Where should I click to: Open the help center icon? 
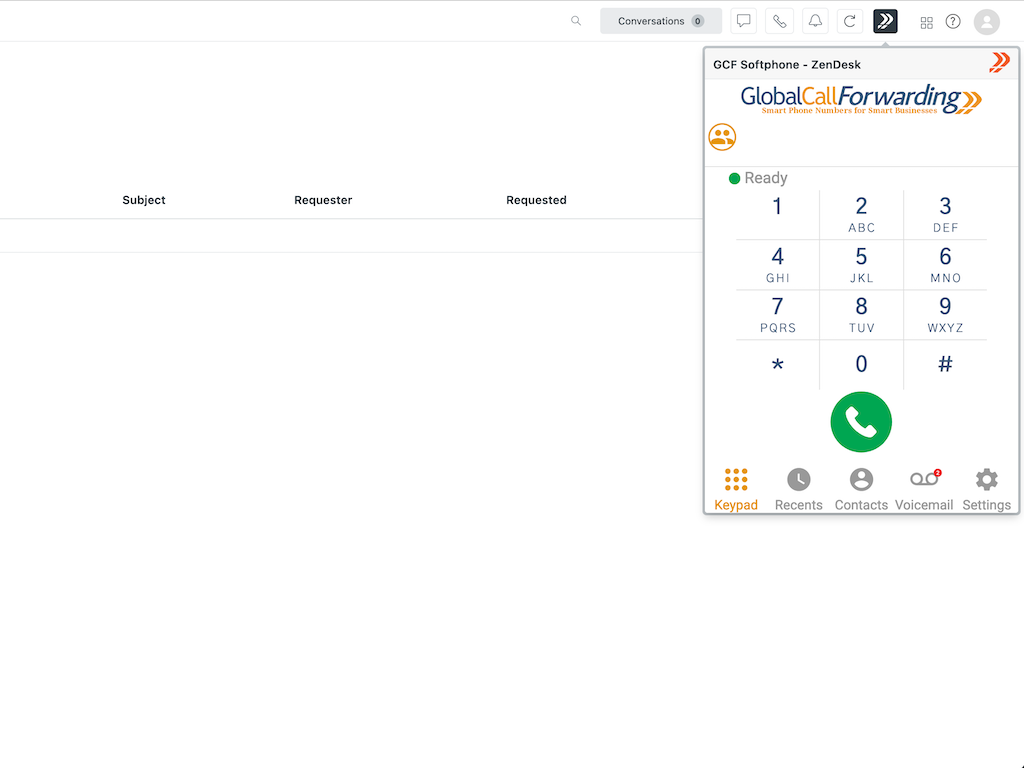pos(952,21)
